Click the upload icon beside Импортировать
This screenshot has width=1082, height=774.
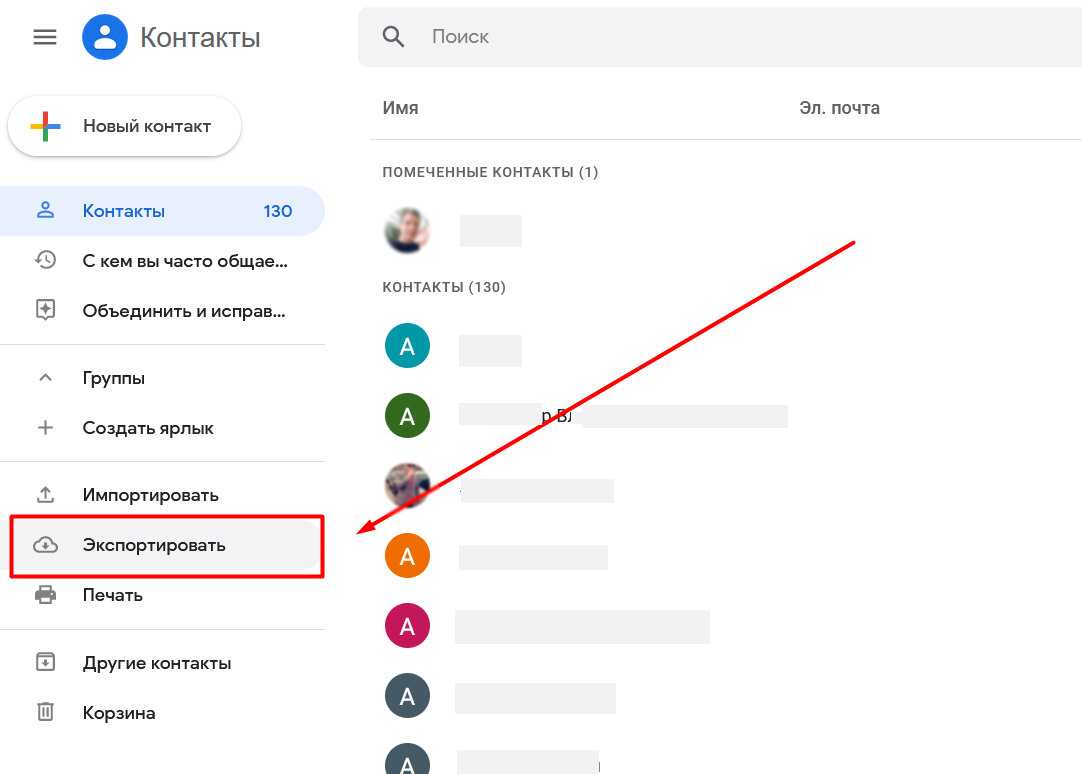click(46, 494)
